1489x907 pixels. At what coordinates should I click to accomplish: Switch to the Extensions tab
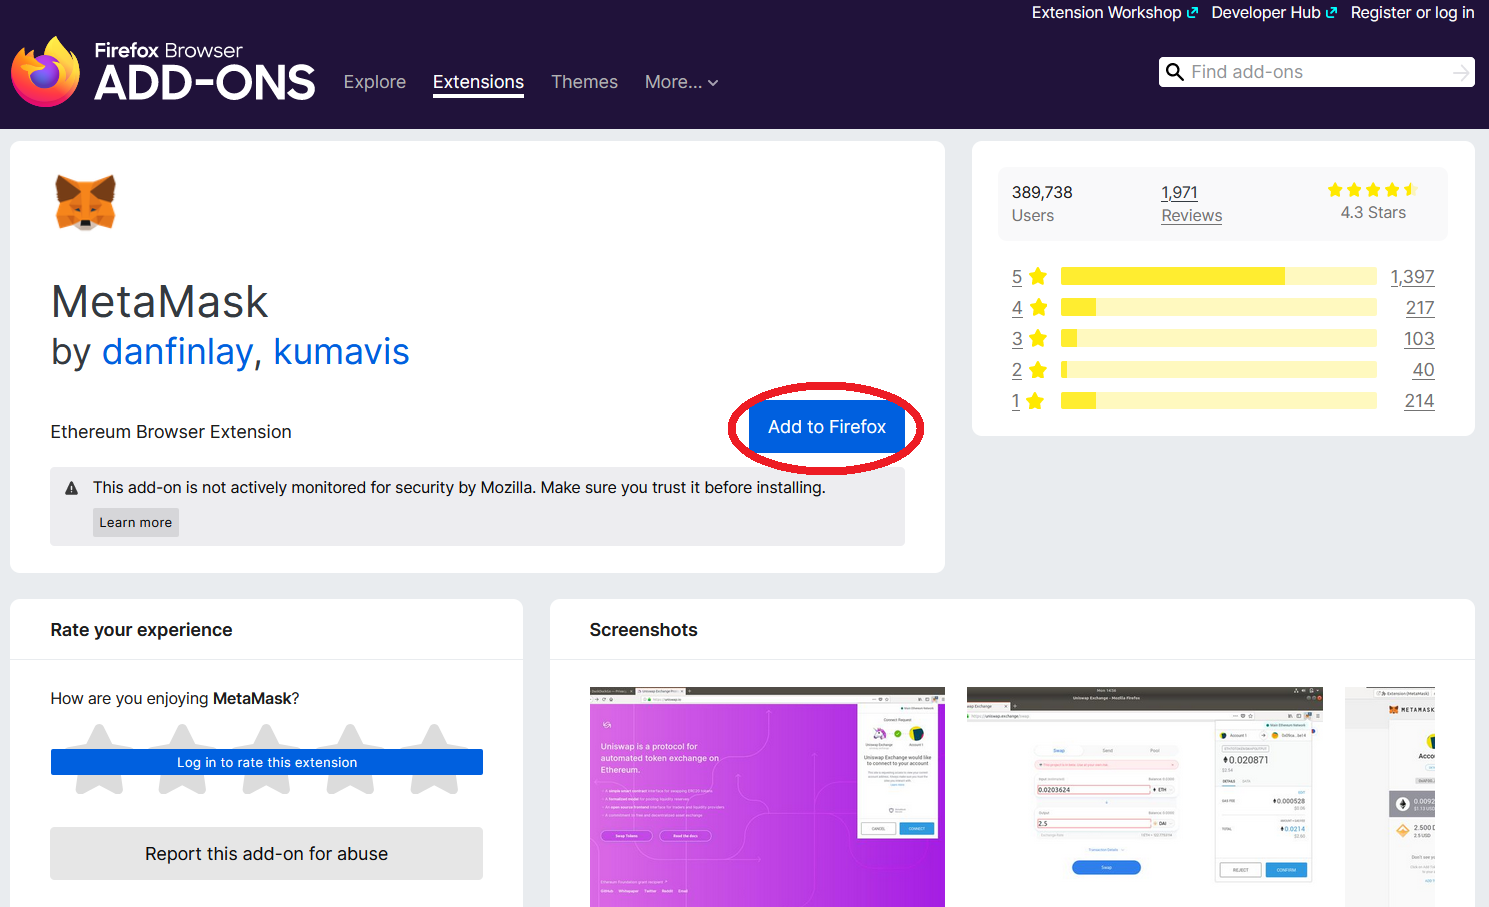coord(478,82)
